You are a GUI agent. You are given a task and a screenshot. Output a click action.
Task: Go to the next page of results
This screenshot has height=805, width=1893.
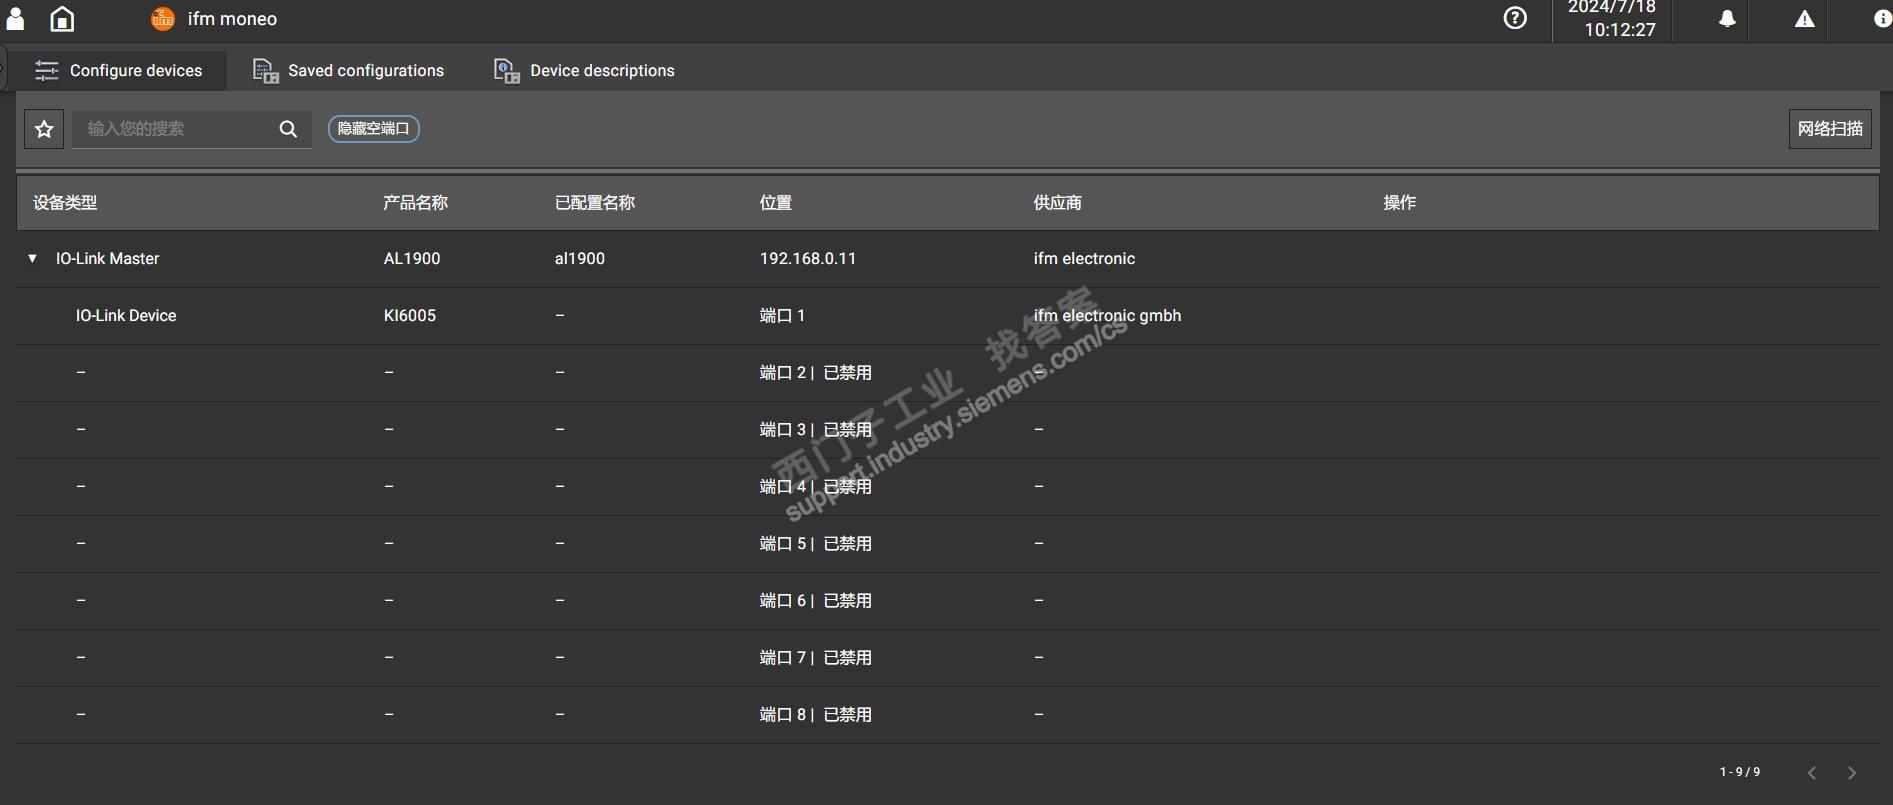coord(1852,772)
